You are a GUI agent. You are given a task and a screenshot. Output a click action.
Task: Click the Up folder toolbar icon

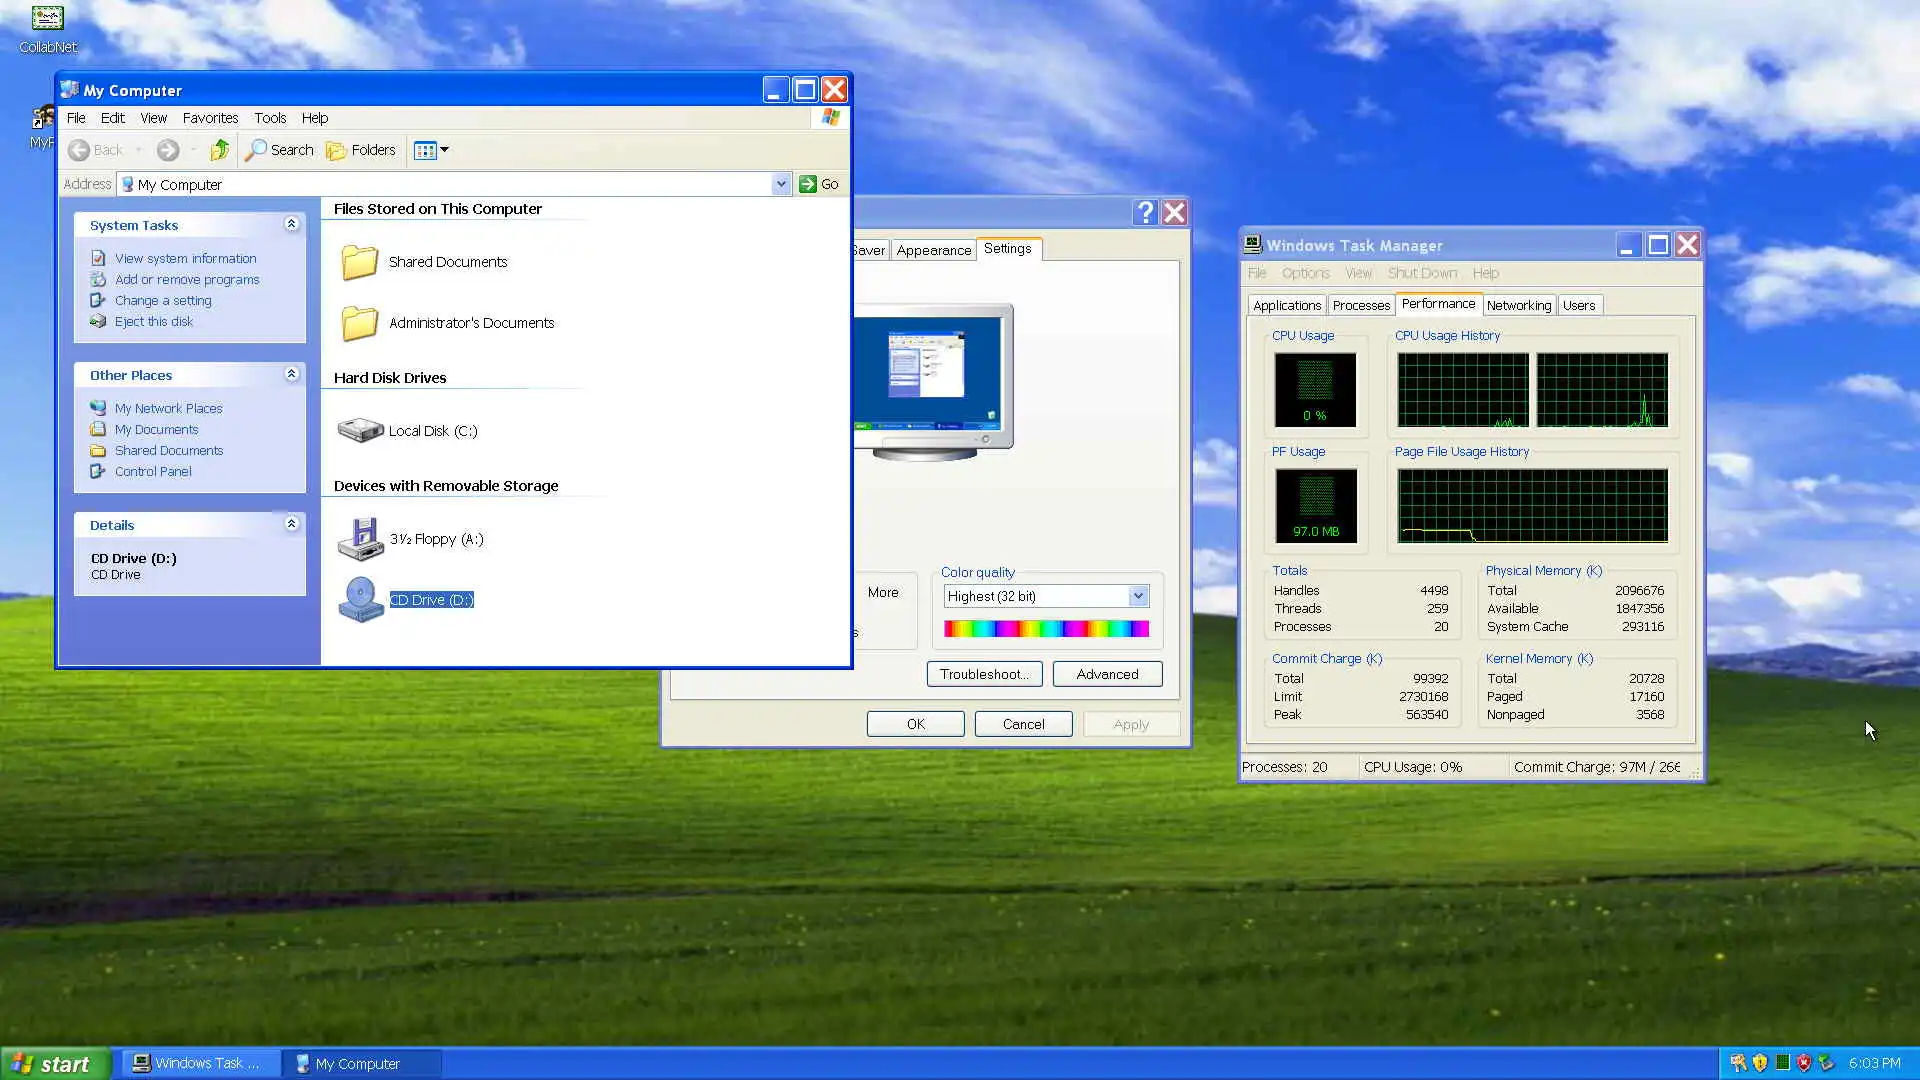tap(219, 150)
